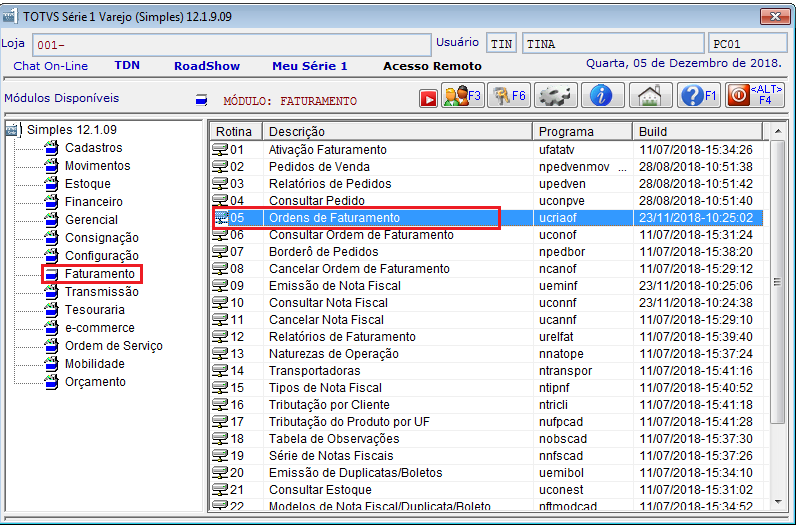
Task: Select the Pedidos de Venda row
Action: (x=487, y=167)
